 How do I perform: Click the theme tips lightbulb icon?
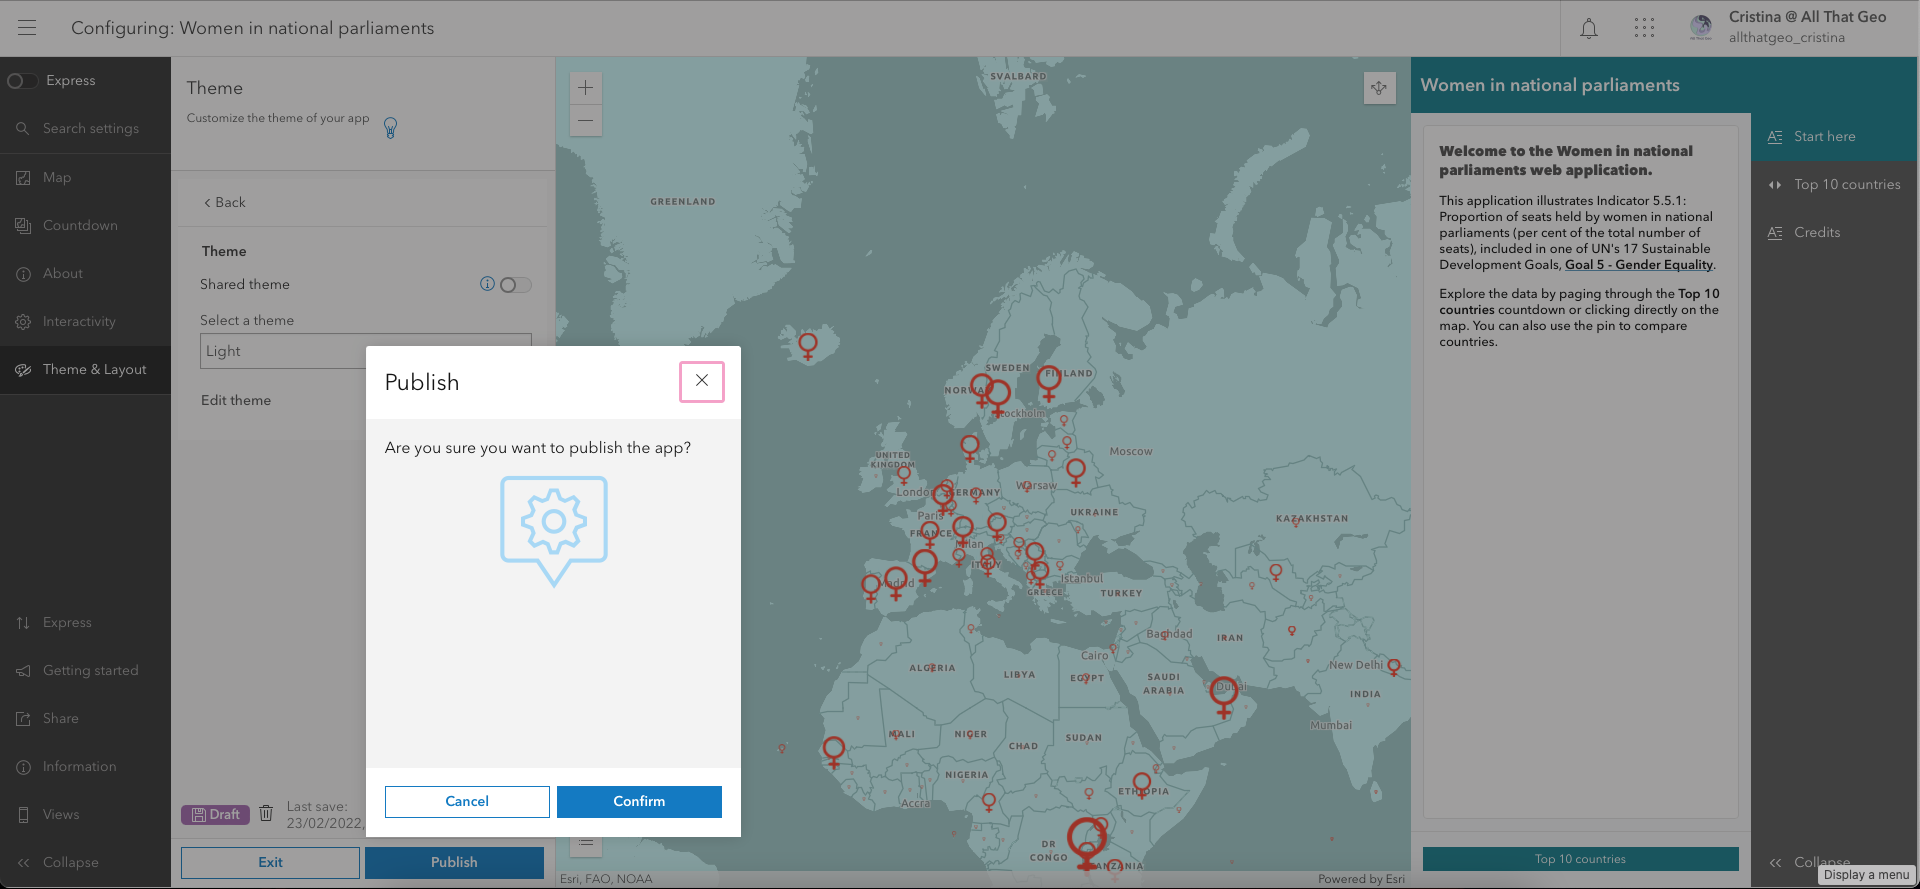391,127
